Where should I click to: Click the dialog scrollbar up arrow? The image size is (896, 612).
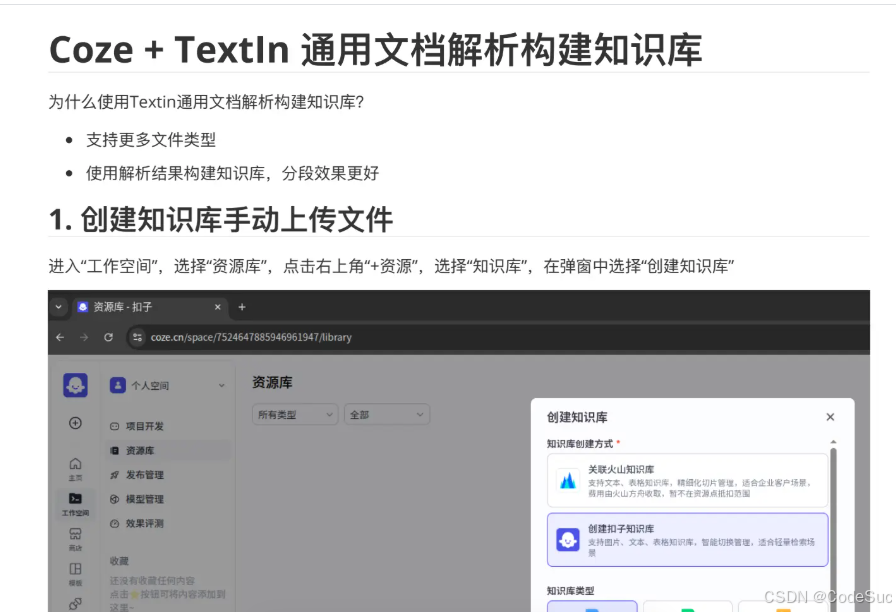[x=833, y=442]
